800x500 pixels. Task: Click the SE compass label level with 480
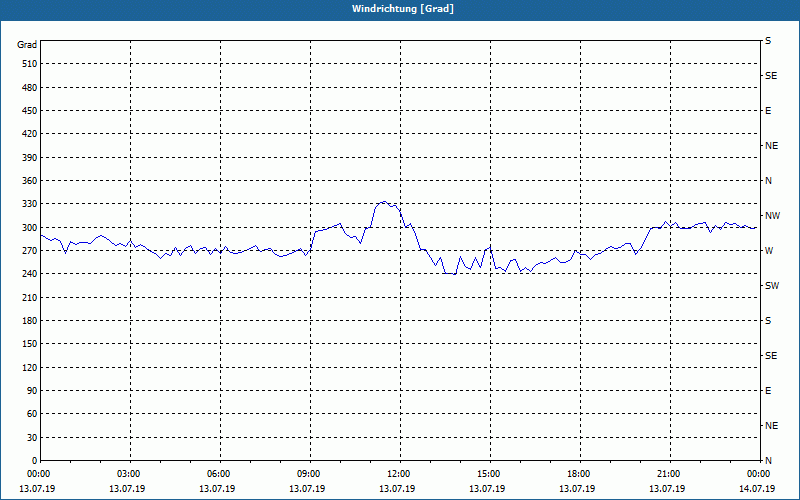point(771,76)
